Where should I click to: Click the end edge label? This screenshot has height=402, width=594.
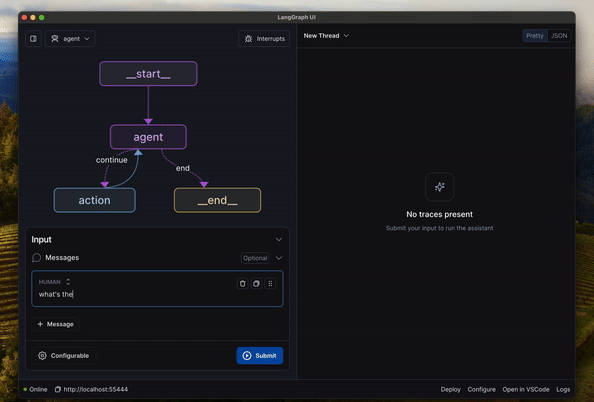click(x=183, y=168)
